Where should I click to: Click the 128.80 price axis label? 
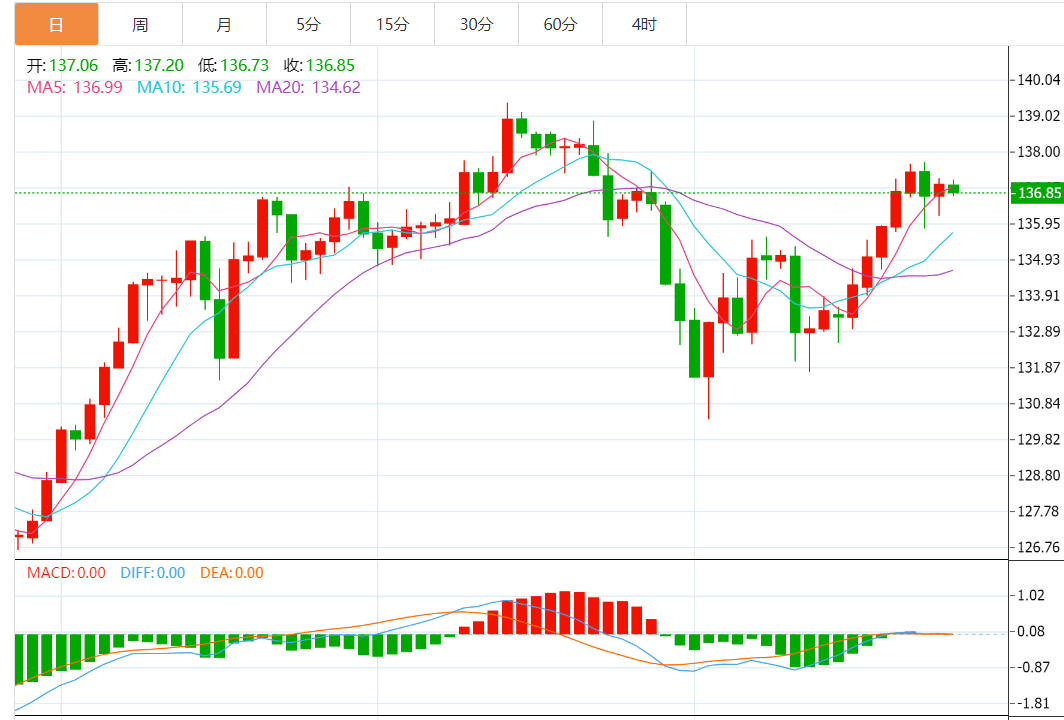1039,476
